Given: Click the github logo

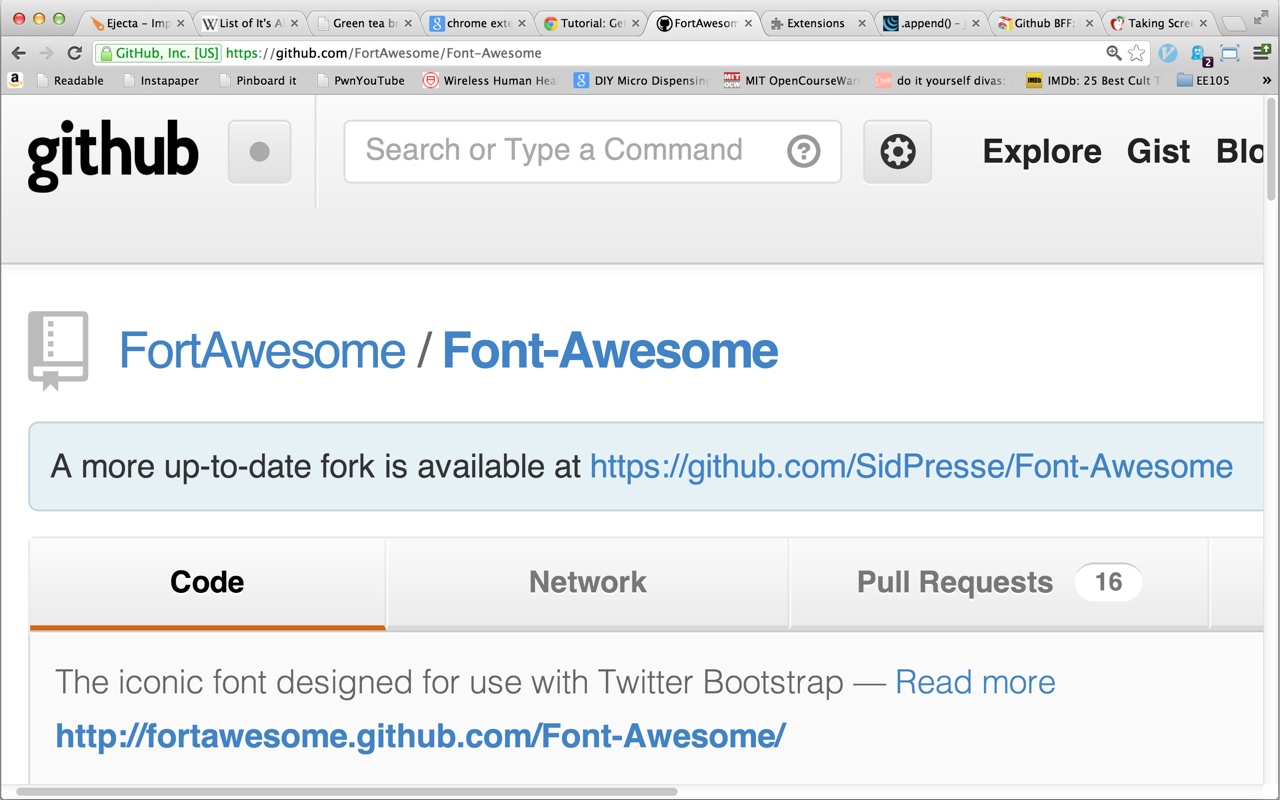Looking at the screenshot, I should tap(112, 152).
